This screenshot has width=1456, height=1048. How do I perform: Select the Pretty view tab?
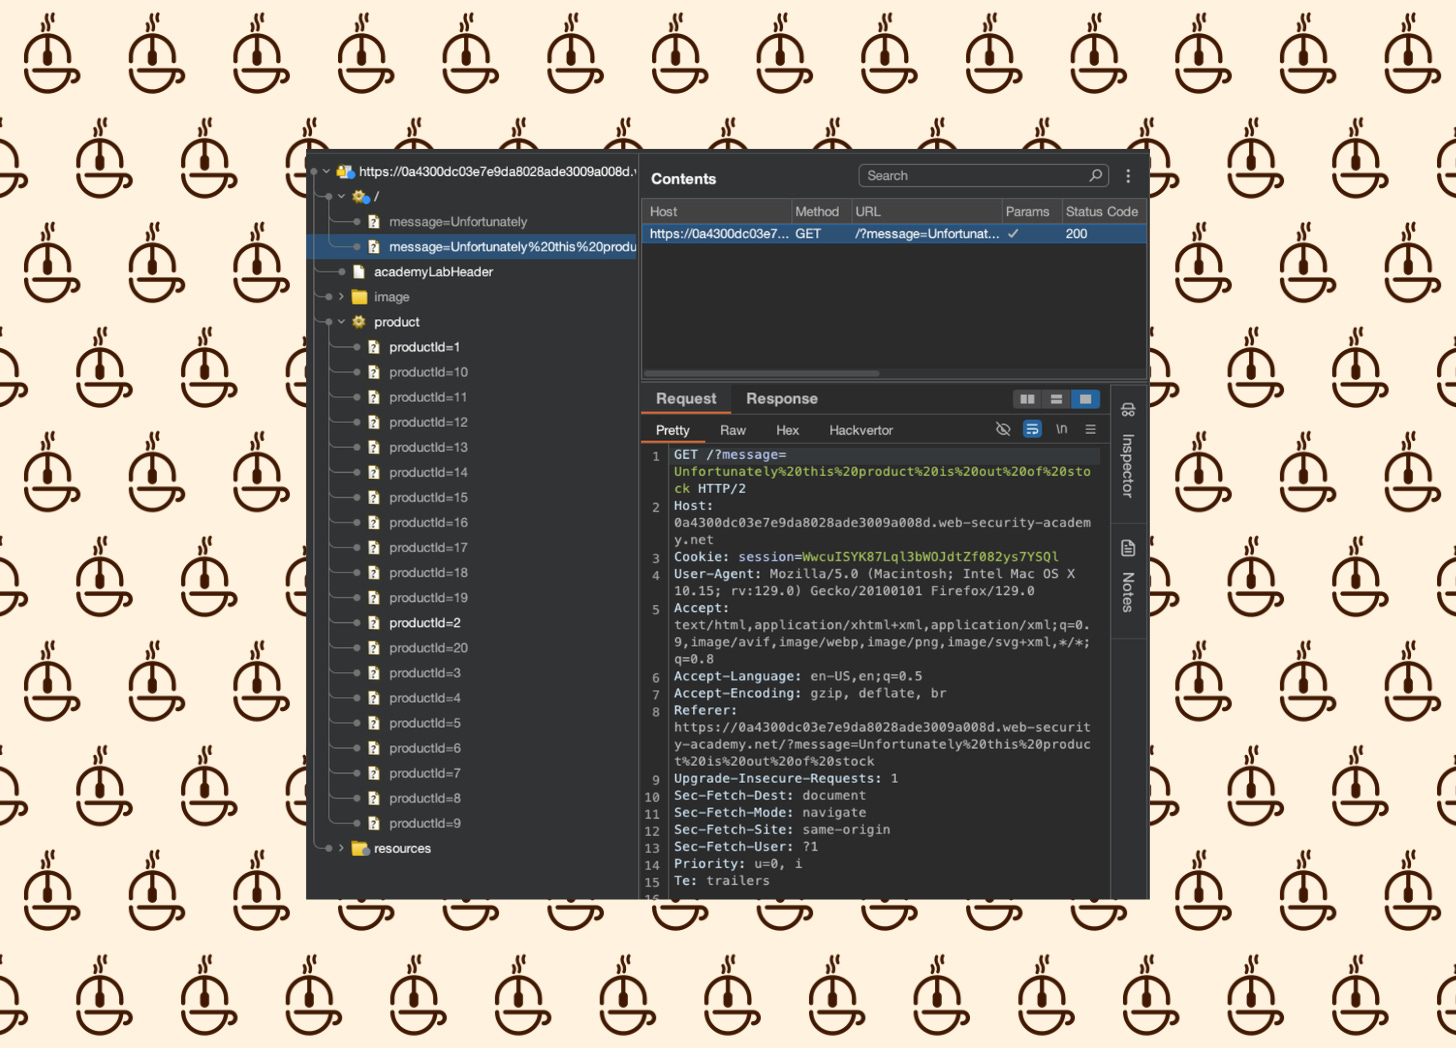673,430
